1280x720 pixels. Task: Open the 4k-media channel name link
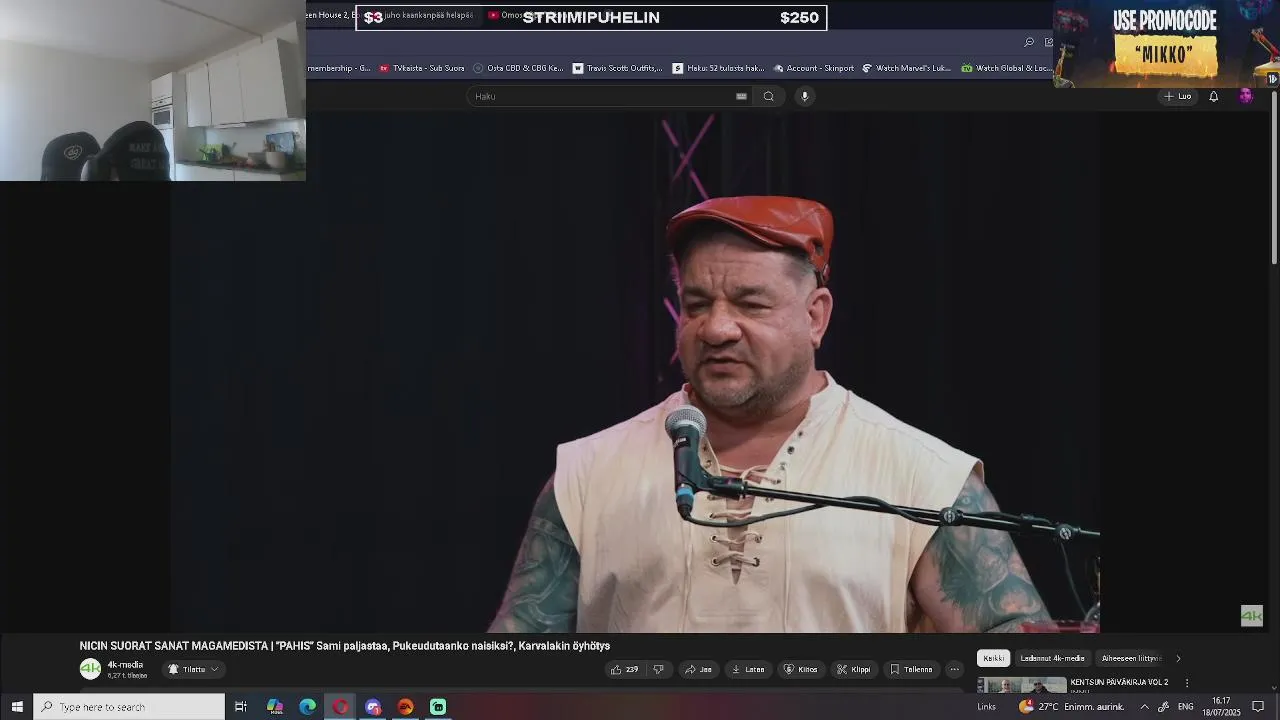(125, 665)
